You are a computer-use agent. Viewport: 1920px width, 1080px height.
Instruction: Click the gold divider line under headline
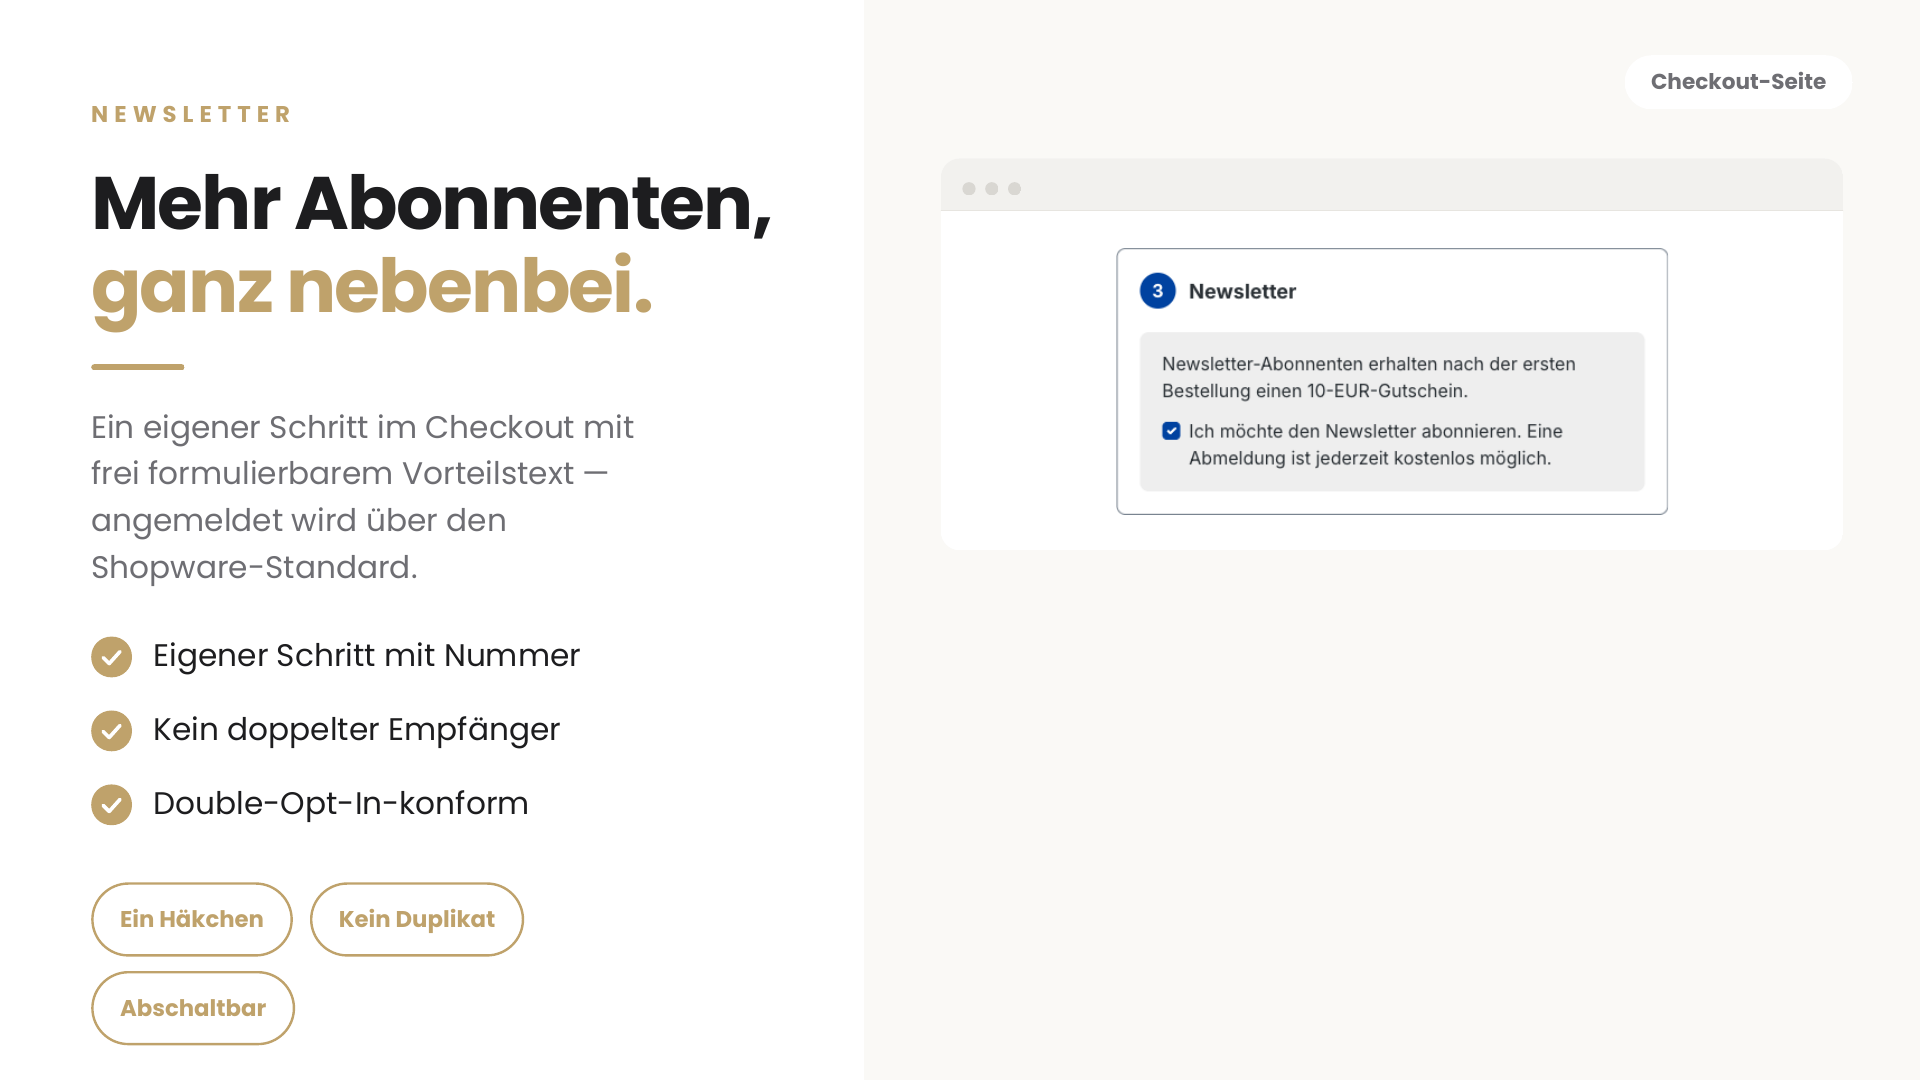[x=138, y=367]
